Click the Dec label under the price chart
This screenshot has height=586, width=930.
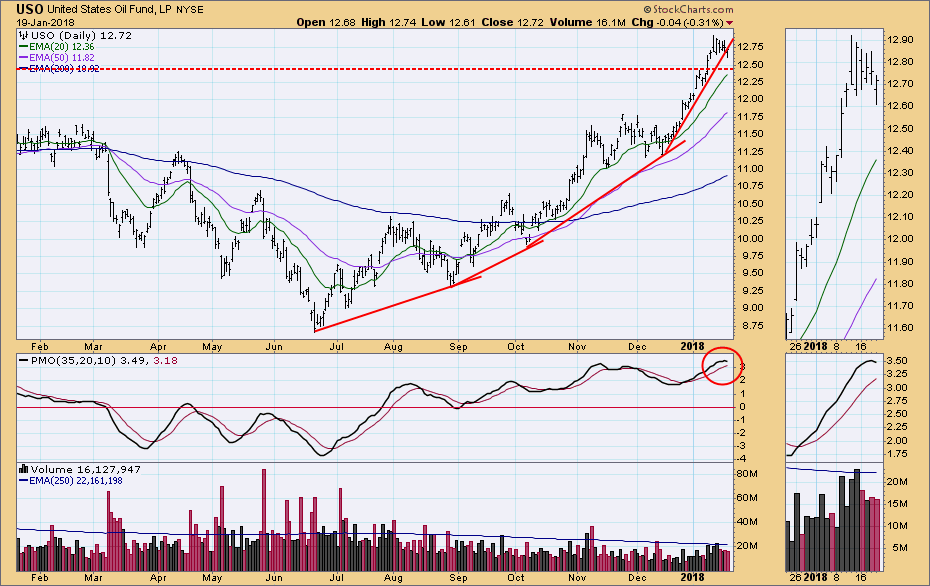pos(637,346)
